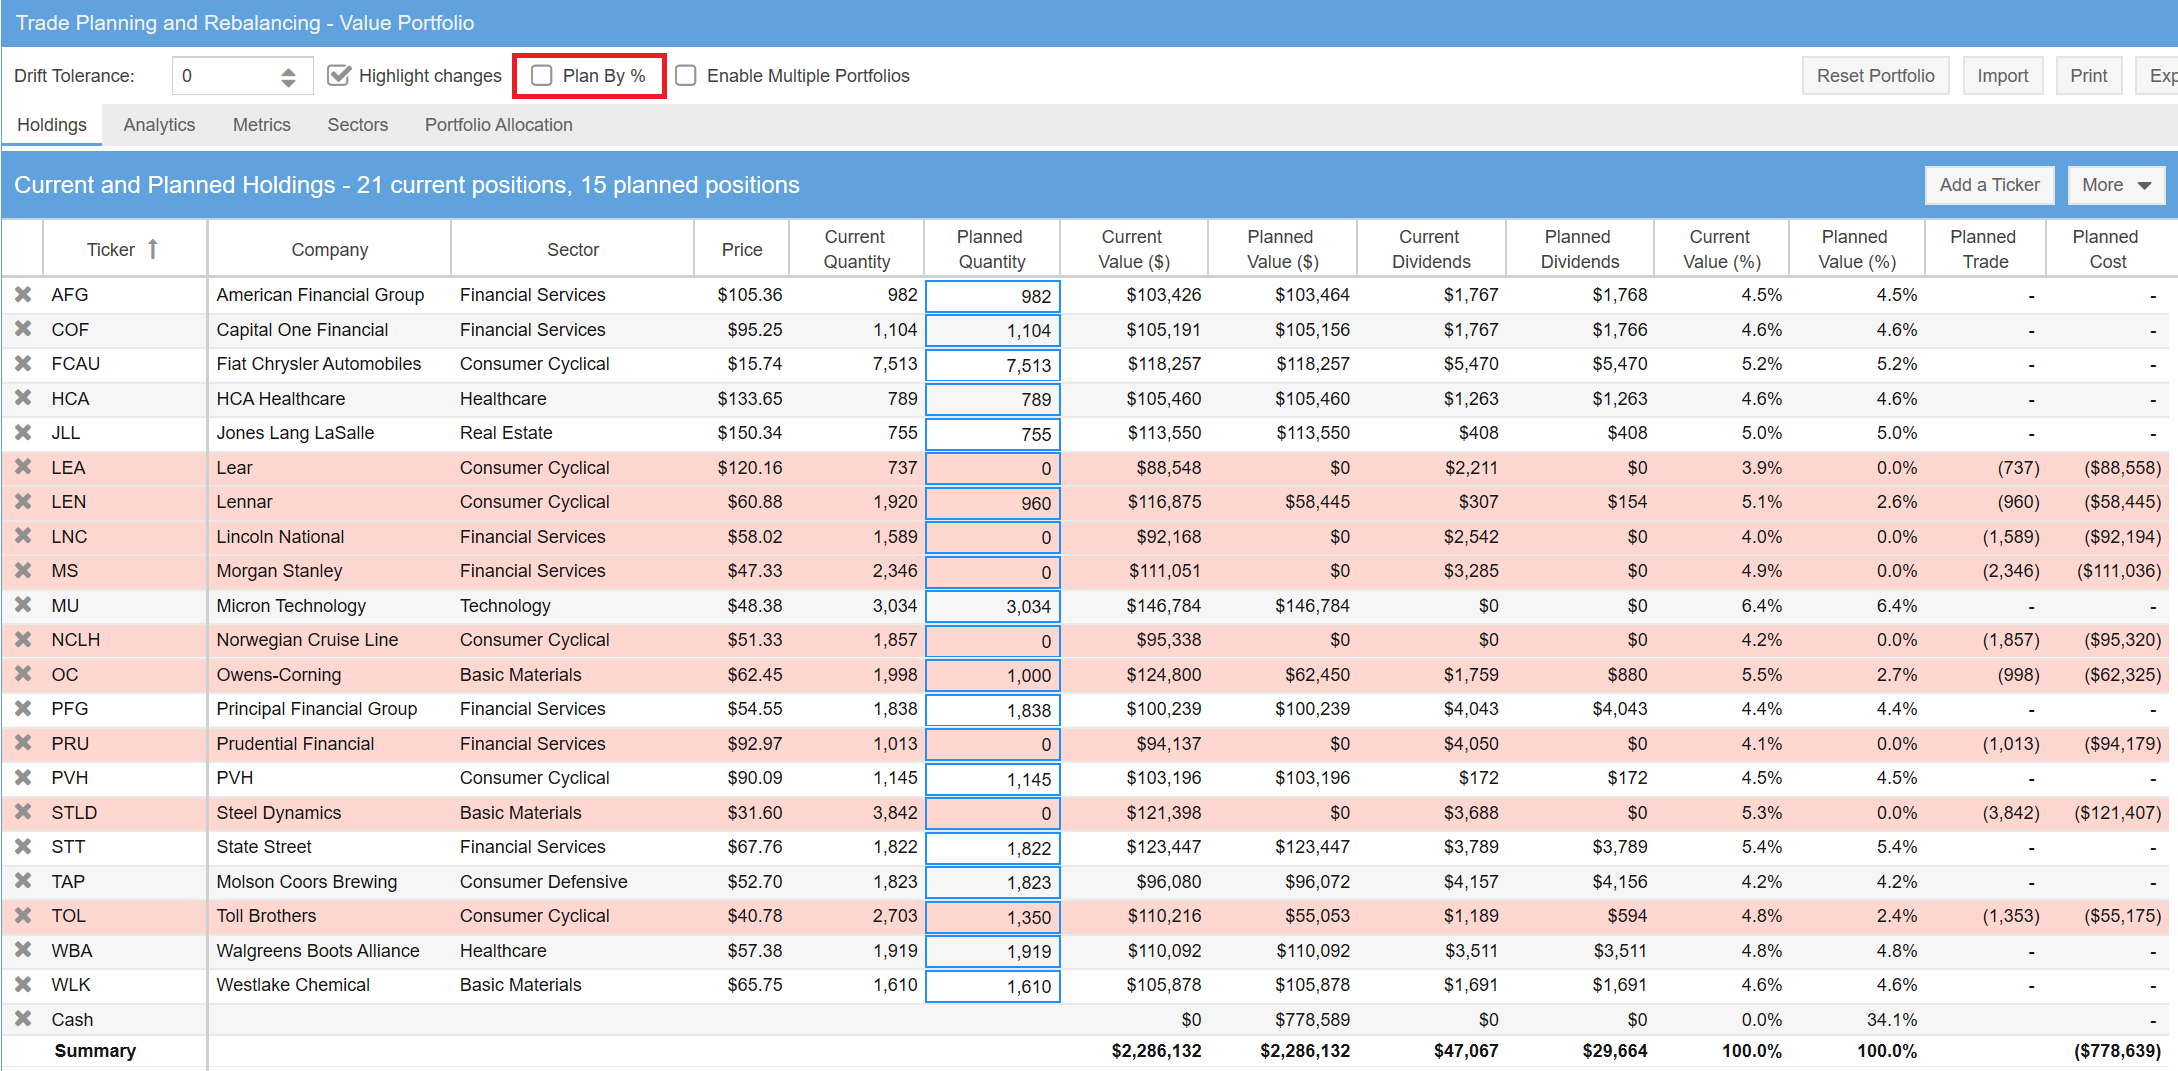
Task: Edit the planned quantity field for AFG
Action: coord(993,296)
